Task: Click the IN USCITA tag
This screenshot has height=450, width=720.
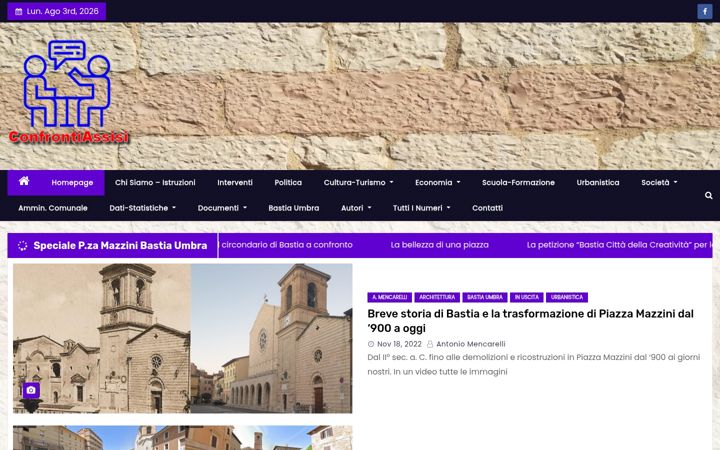Action: (x=526, y=297)
